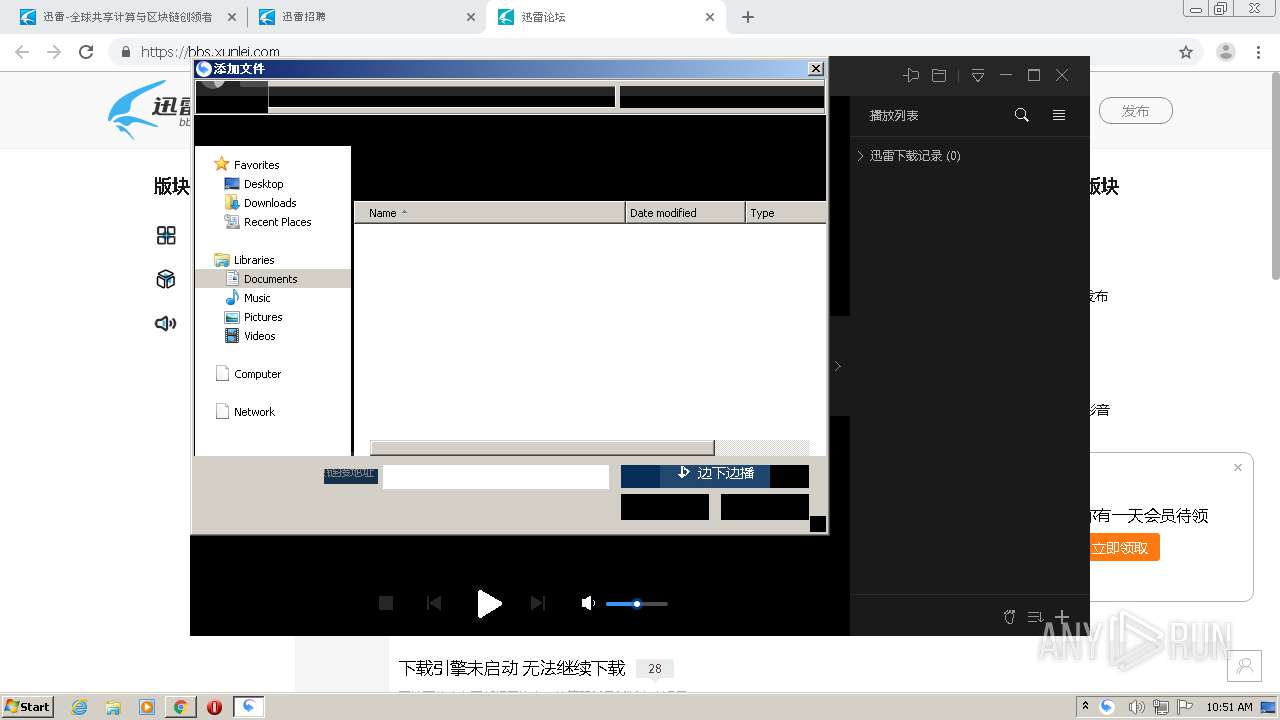Screen dimensions: 1280x720
Task: Sort files by the Type column
Action: pos(786,213)
